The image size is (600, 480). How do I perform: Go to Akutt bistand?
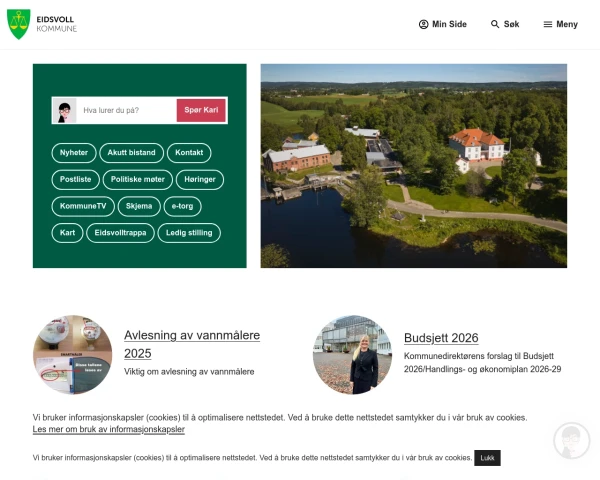tap(132, 153)
